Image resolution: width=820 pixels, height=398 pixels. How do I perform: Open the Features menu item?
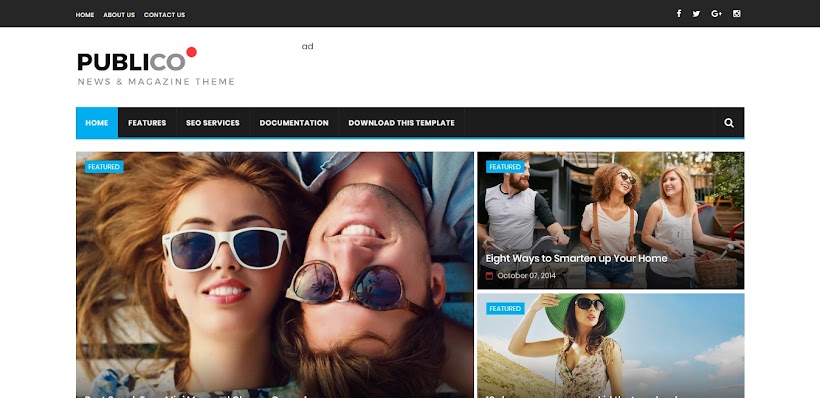pyautogui.click(x=147, y=123)
